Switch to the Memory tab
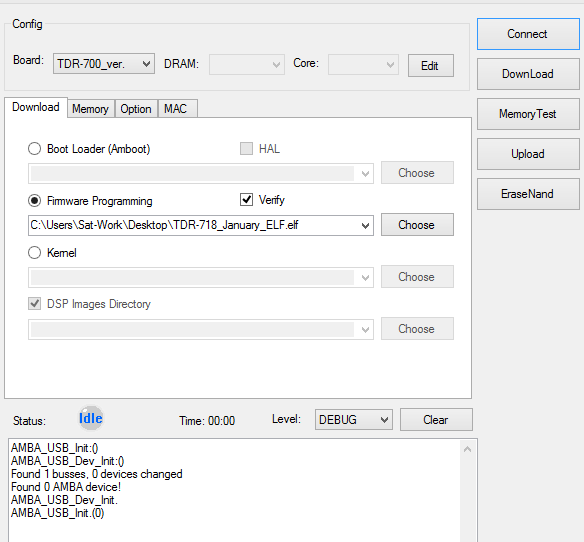Screen dimensions: 584x542 91,109
